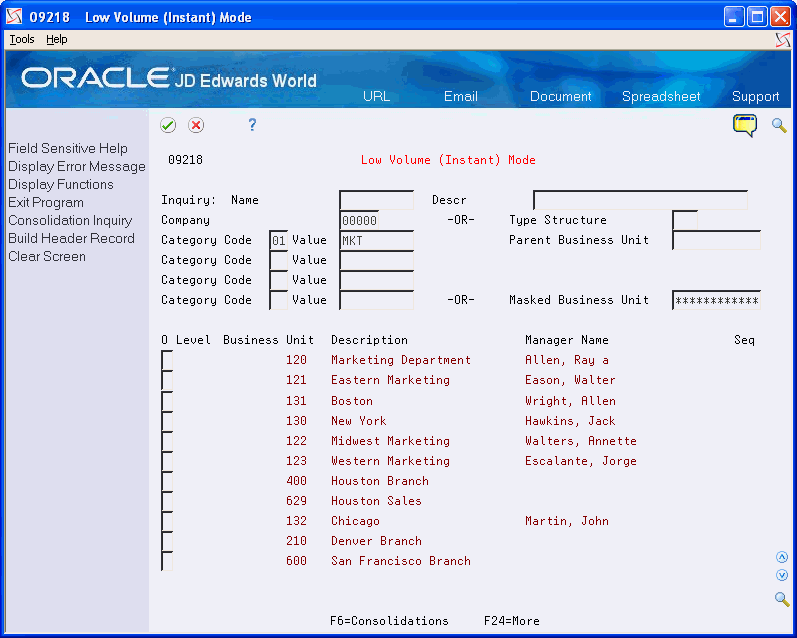Click the Document link in banner
The width and height of the screenshot is (797, 638).
click(x=561, y=97)
